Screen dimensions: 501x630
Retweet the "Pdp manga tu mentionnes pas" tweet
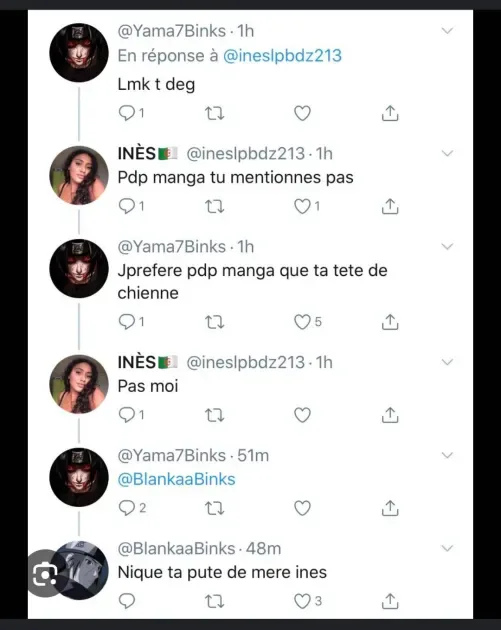(x=215, y=207)
